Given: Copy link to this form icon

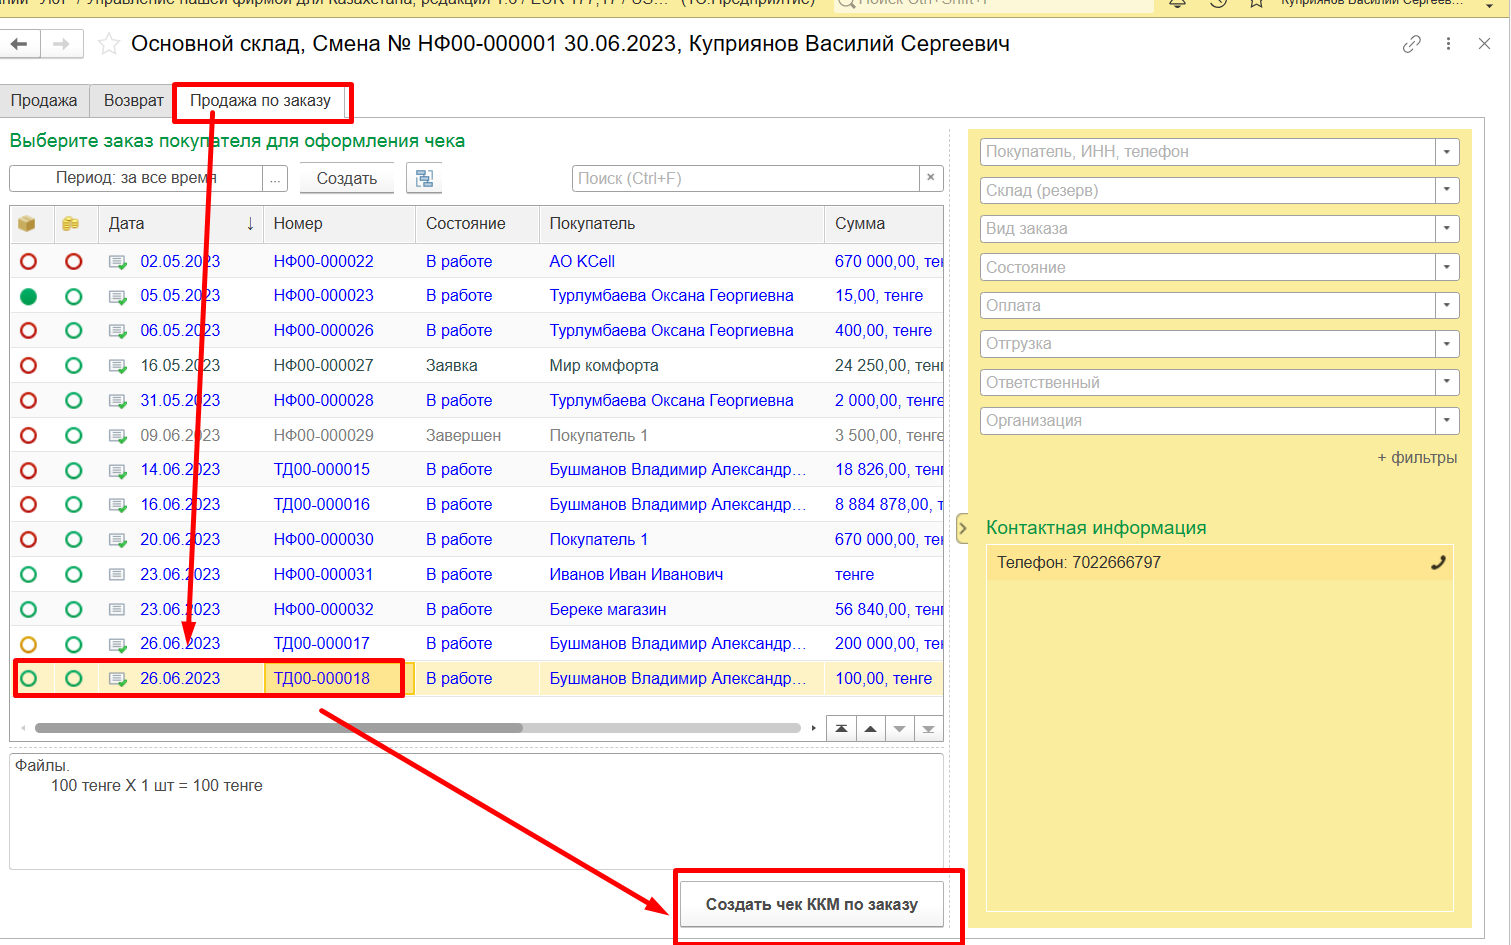Looking at the screenshot, I should pos(1411,44).
